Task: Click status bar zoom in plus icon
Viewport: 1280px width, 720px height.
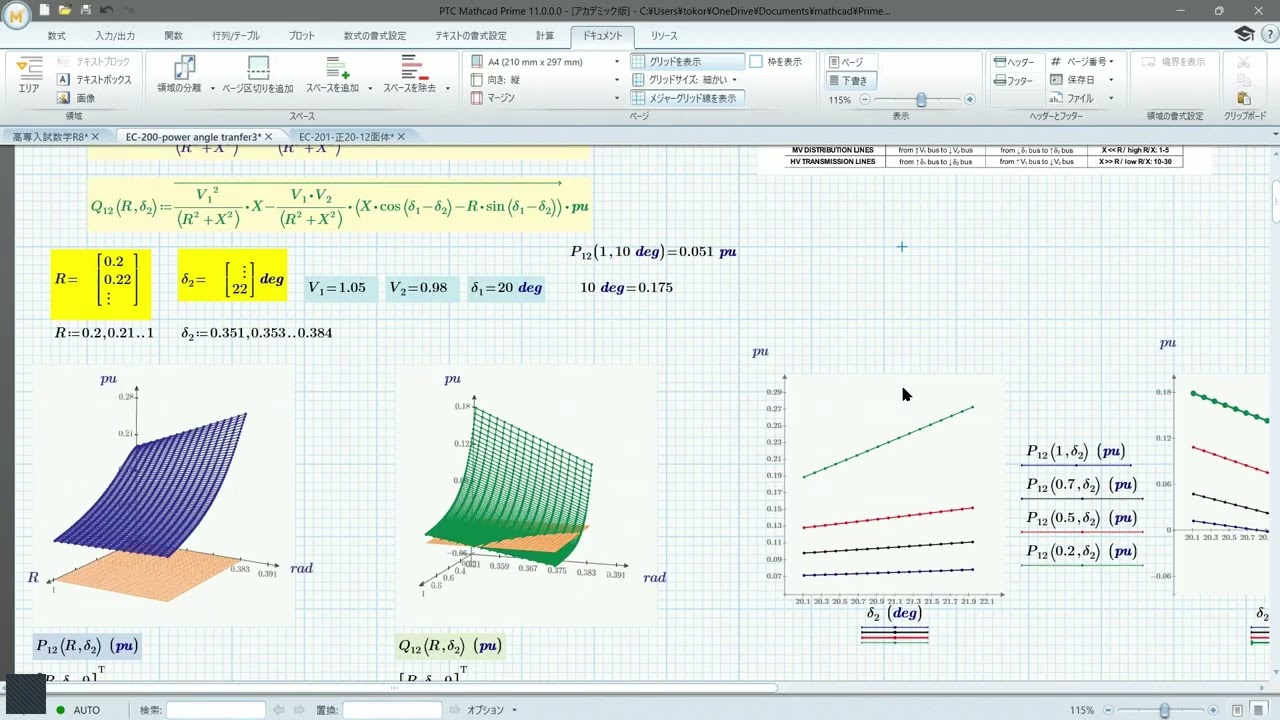Action: pyautogui.click(x=1214, y=710)
